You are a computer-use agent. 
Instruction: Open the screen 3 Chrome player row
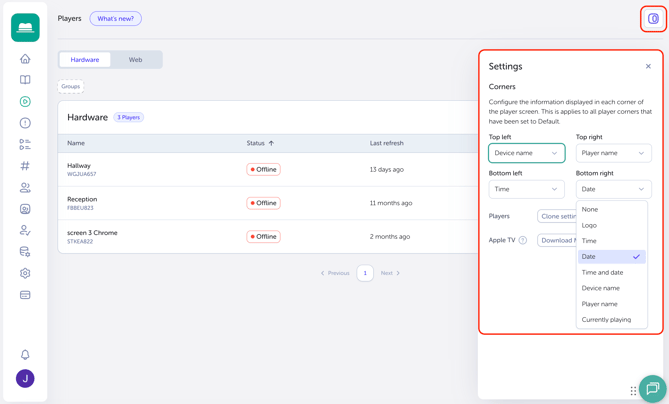(x=268, y=236)
